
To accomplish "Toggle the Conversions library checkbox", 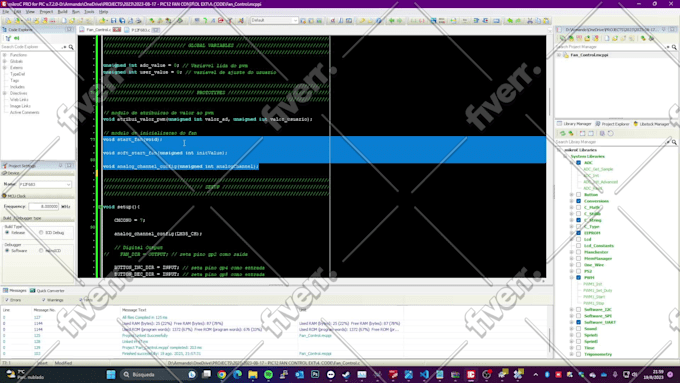I will click(579, 201).
